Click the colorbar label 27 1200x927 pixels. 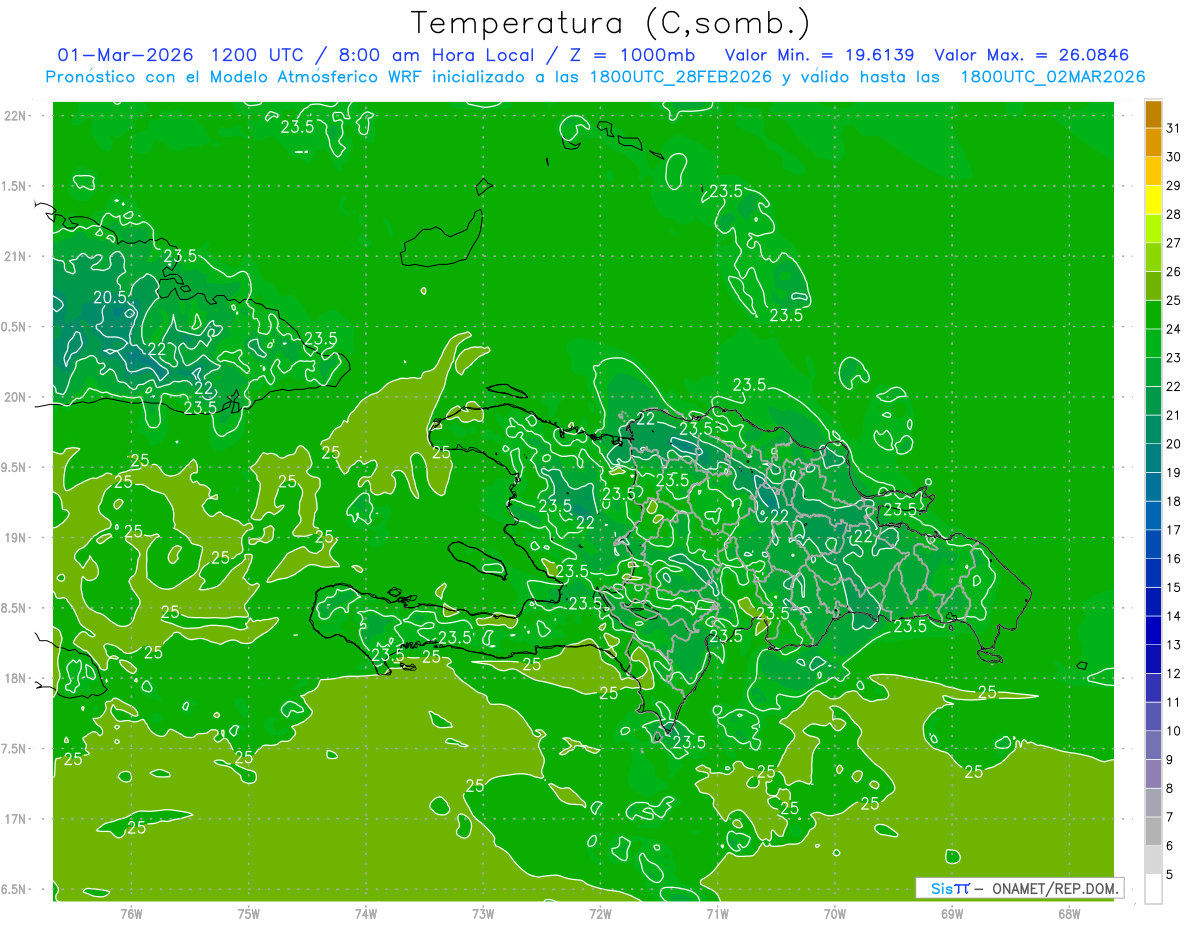click(x=1174, y=243)
